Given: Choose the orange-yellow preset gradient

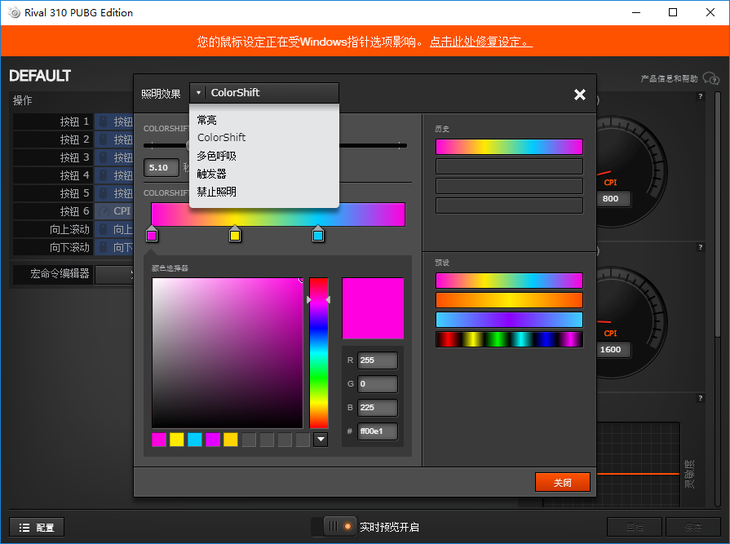Looking at the screenshot, I should [x=509, y=300].
